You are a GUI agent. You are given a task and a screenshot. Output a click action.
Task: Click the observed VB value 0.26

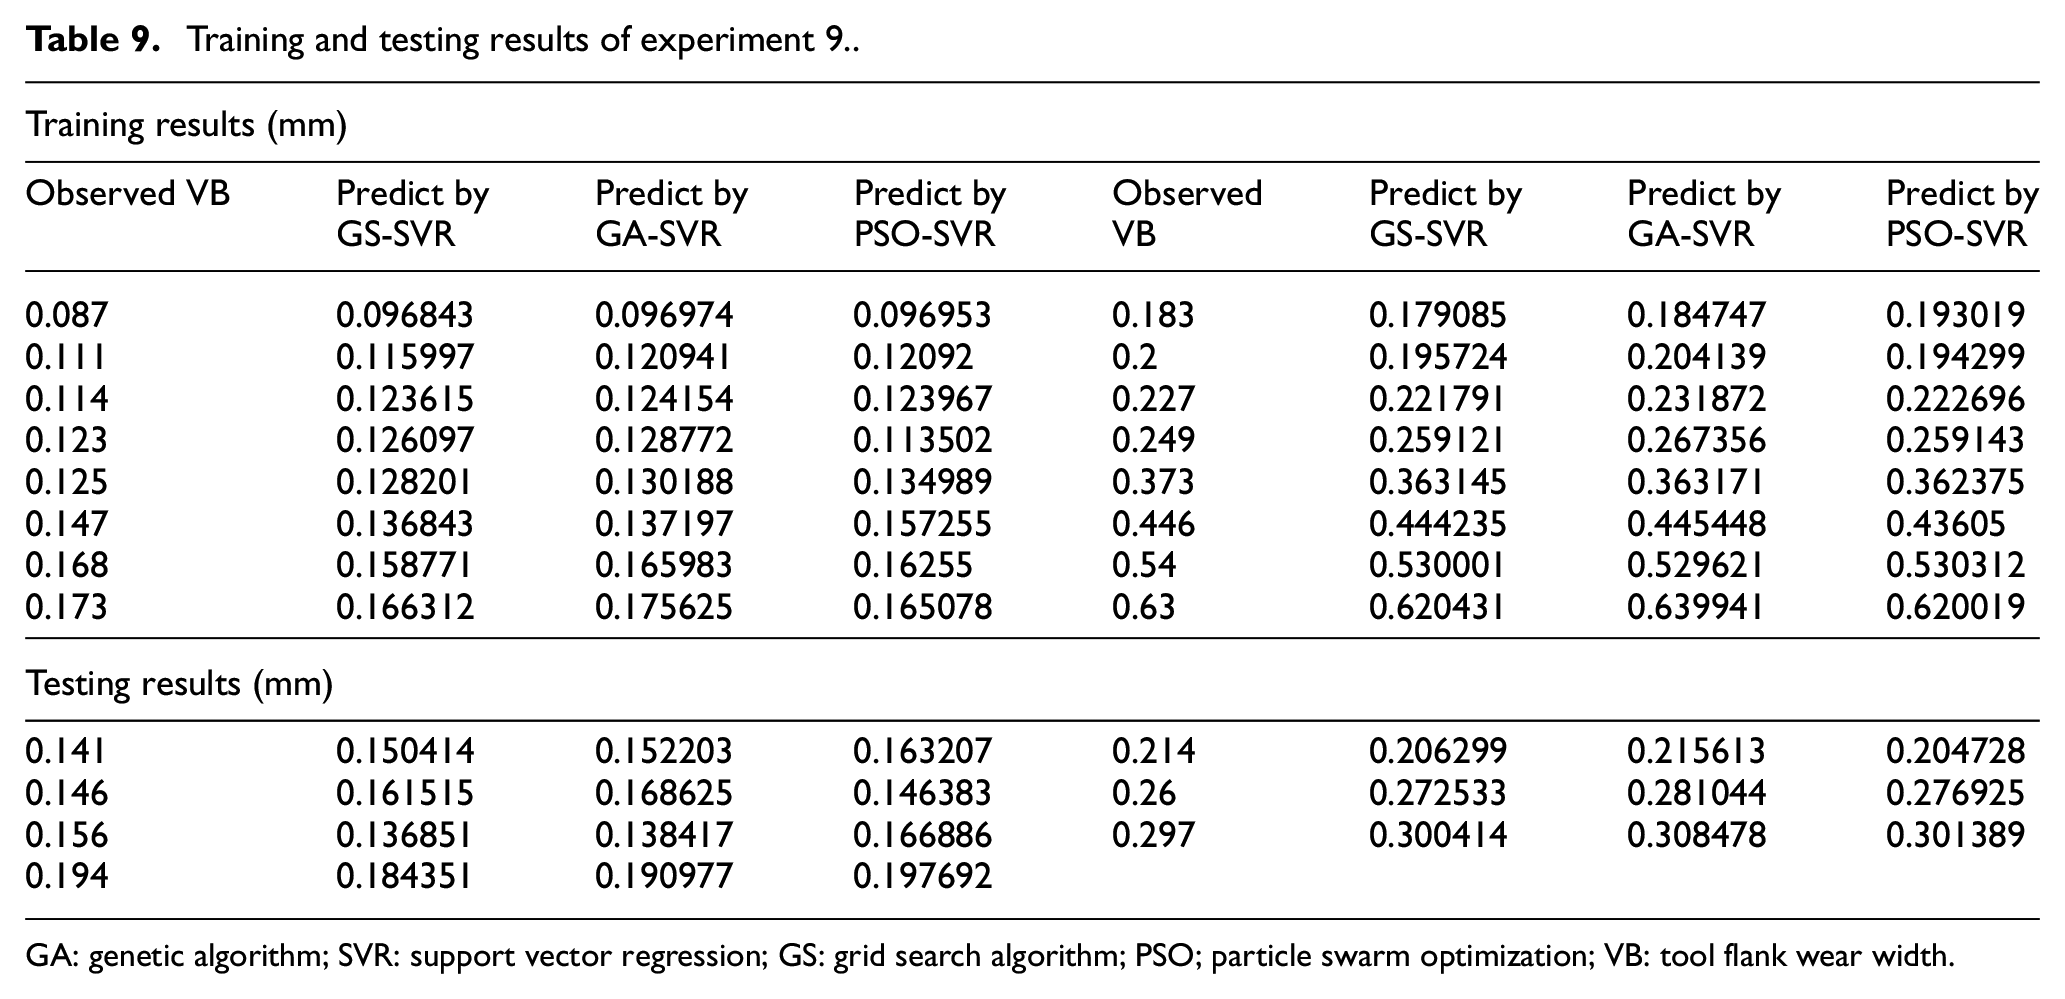click(x=1144, y=793)
